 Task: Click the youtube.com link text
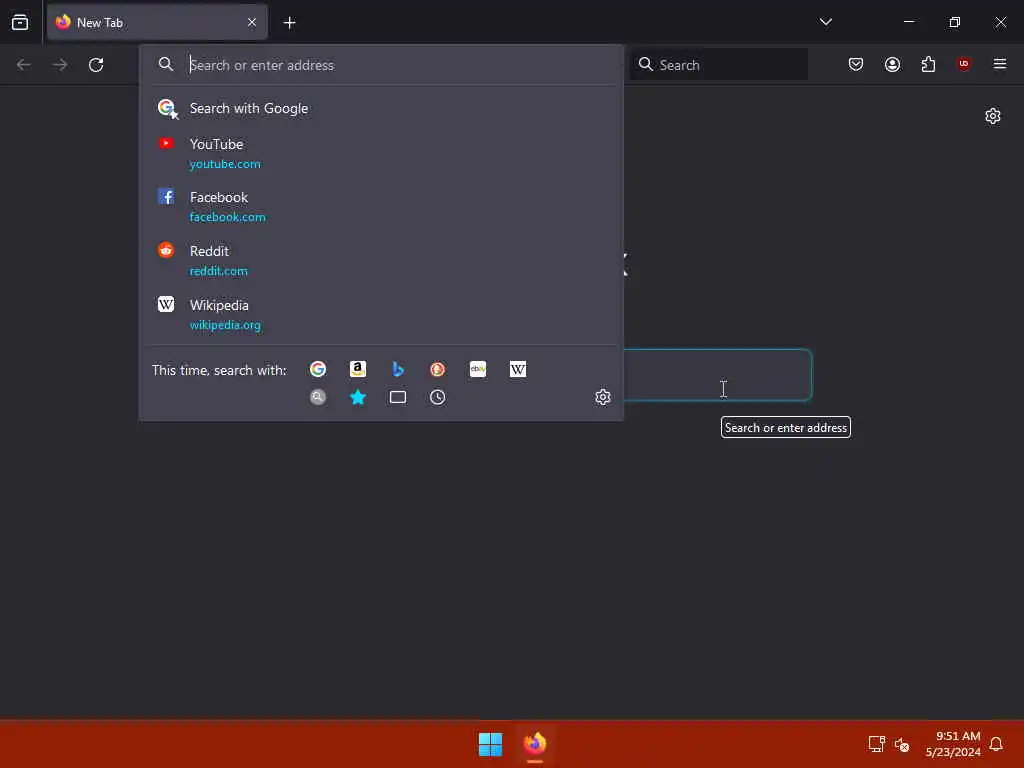225,164
